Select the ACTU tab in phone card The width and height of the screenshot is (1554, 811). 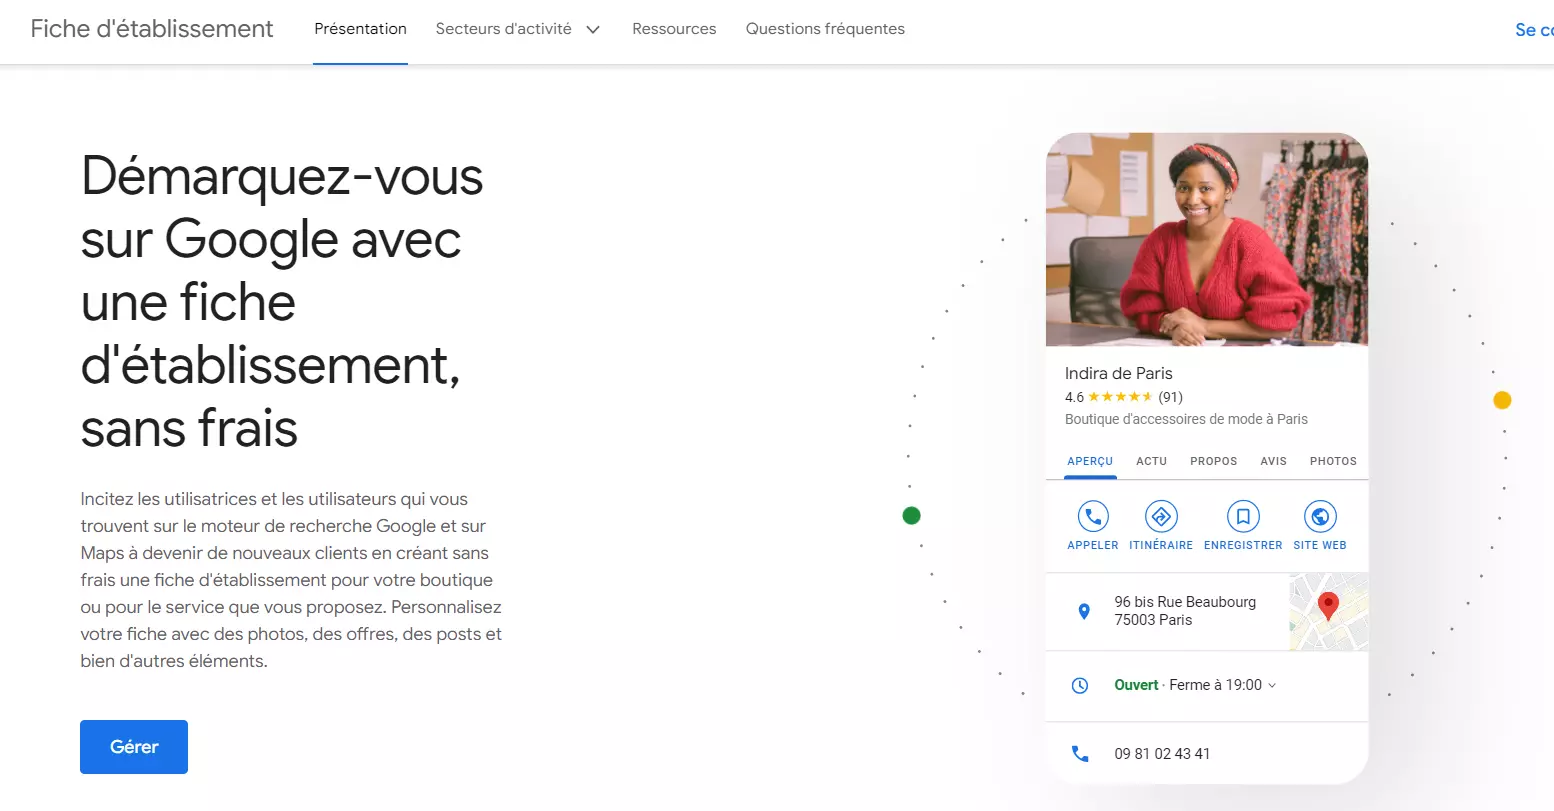tap(1152, 461)
